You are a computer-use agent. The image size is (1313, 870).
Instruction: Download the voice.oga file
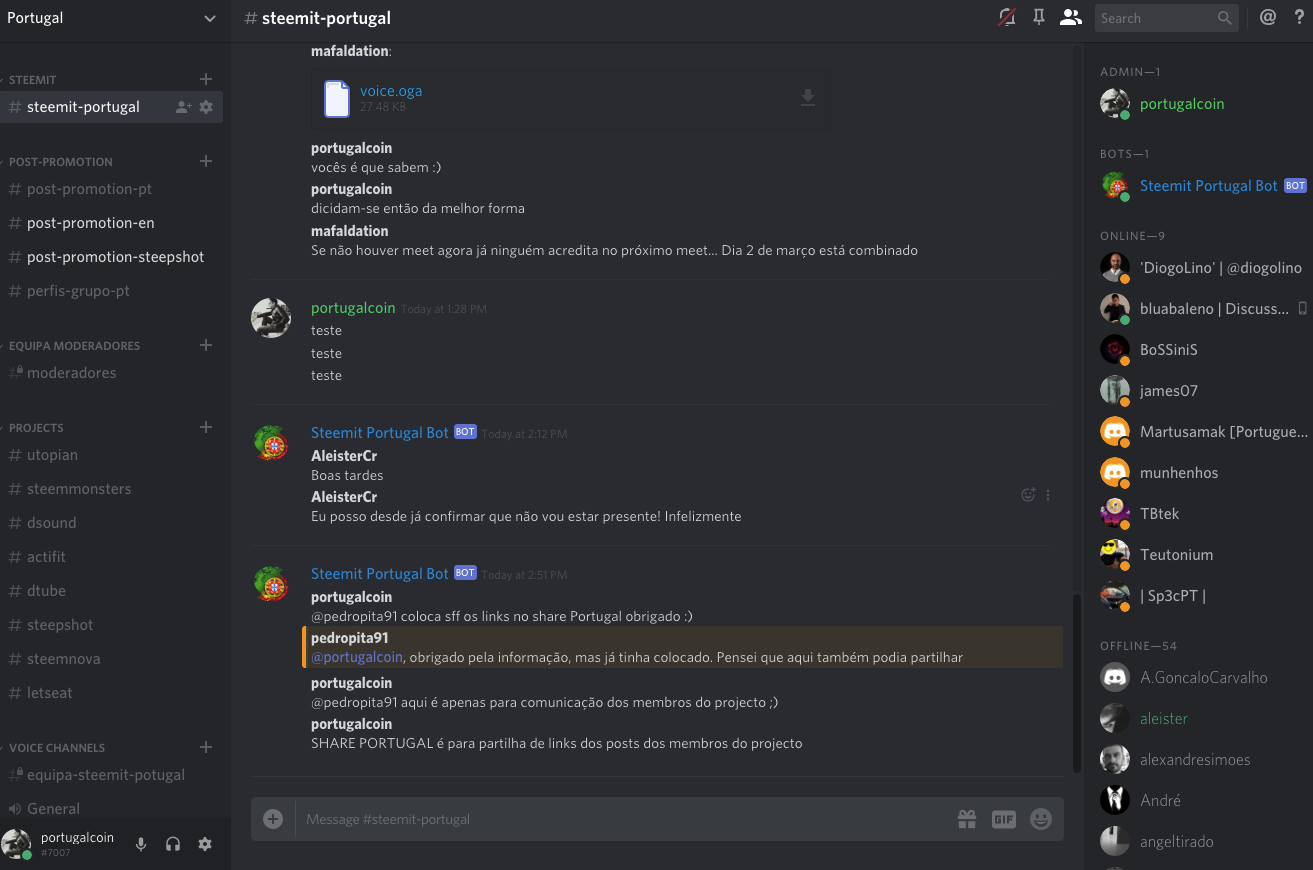coord(808,97)
